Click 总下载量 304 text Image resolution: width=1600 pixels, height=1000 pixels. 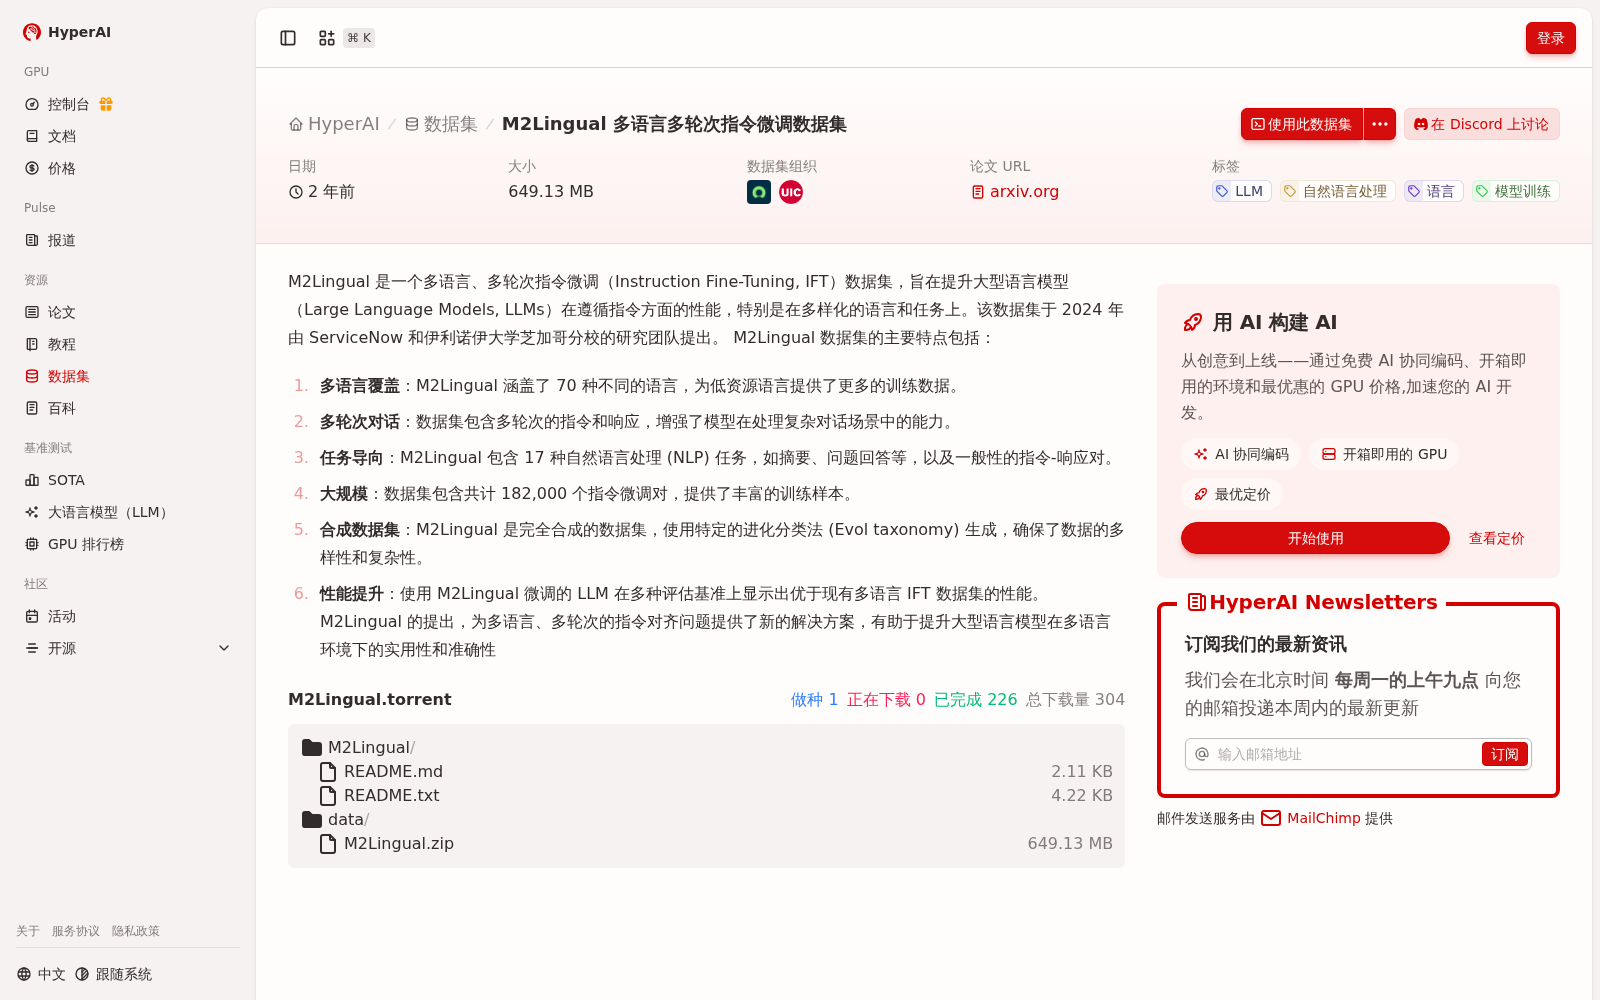[x=1075, y=699]
